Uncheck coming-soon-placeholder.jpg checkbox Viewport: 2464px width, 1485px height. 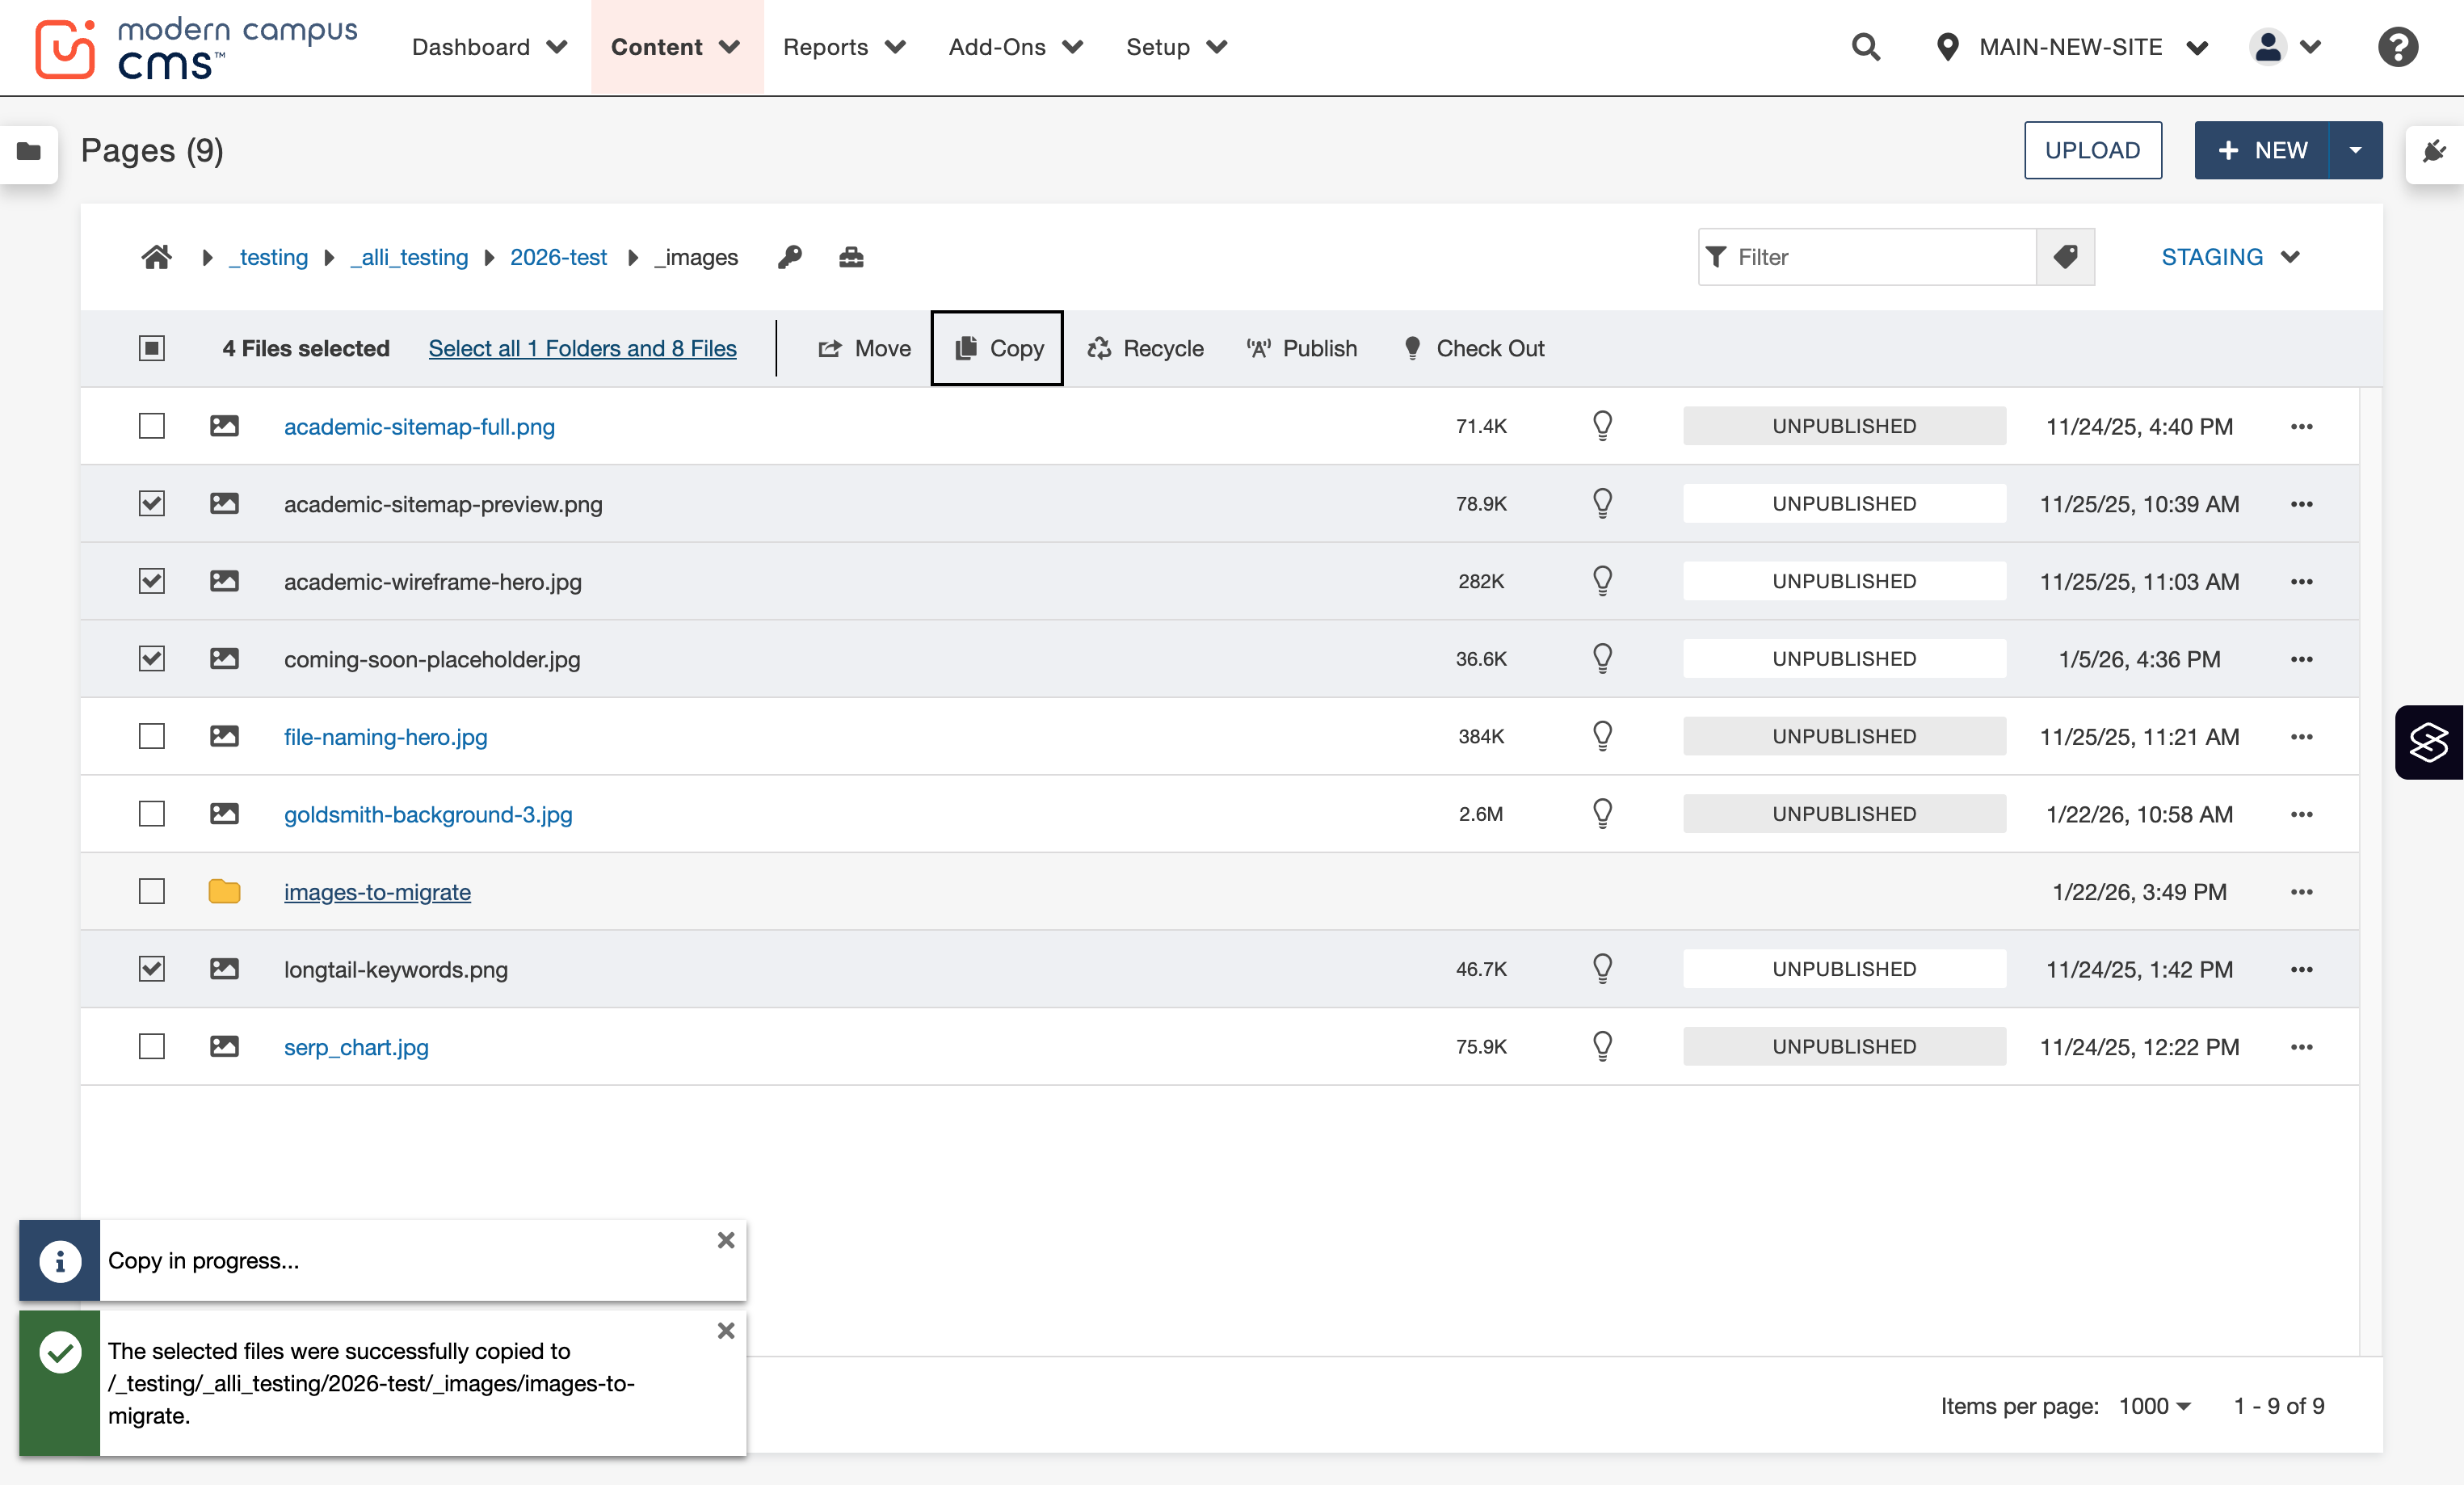click(152, 658)
